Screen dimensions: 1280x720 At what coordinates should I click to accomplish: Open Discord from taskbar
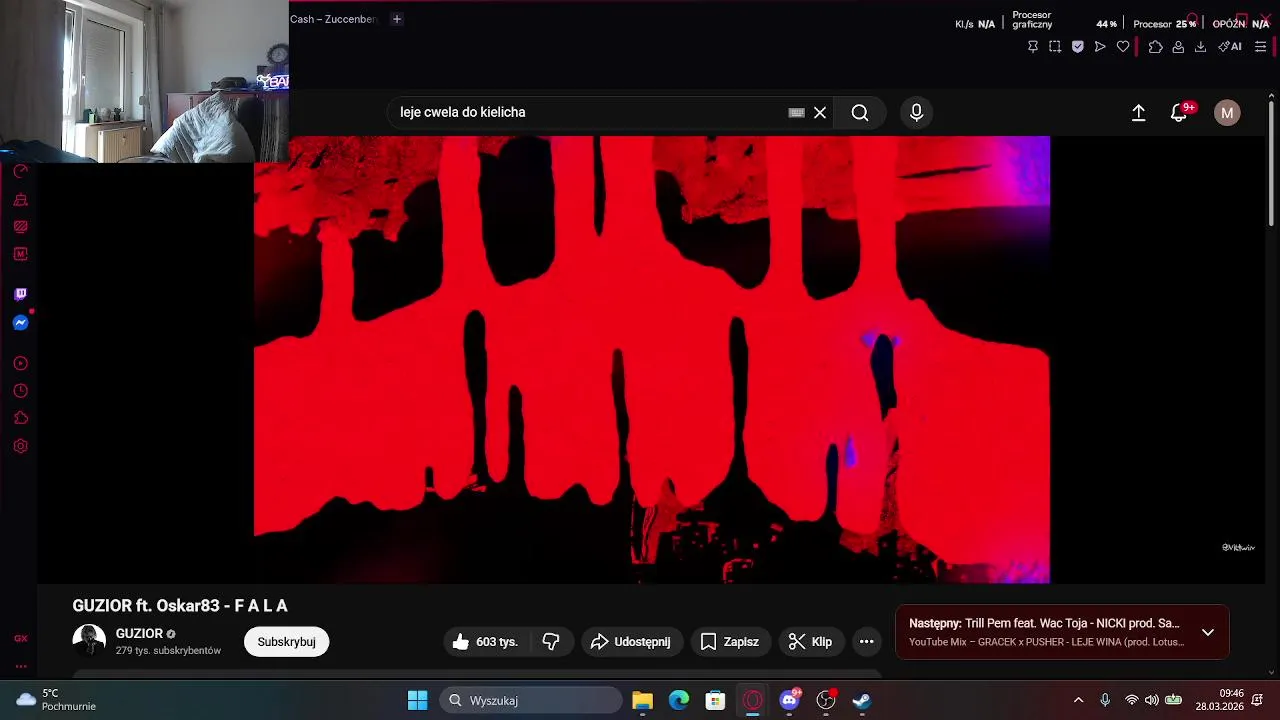[789, 700]
